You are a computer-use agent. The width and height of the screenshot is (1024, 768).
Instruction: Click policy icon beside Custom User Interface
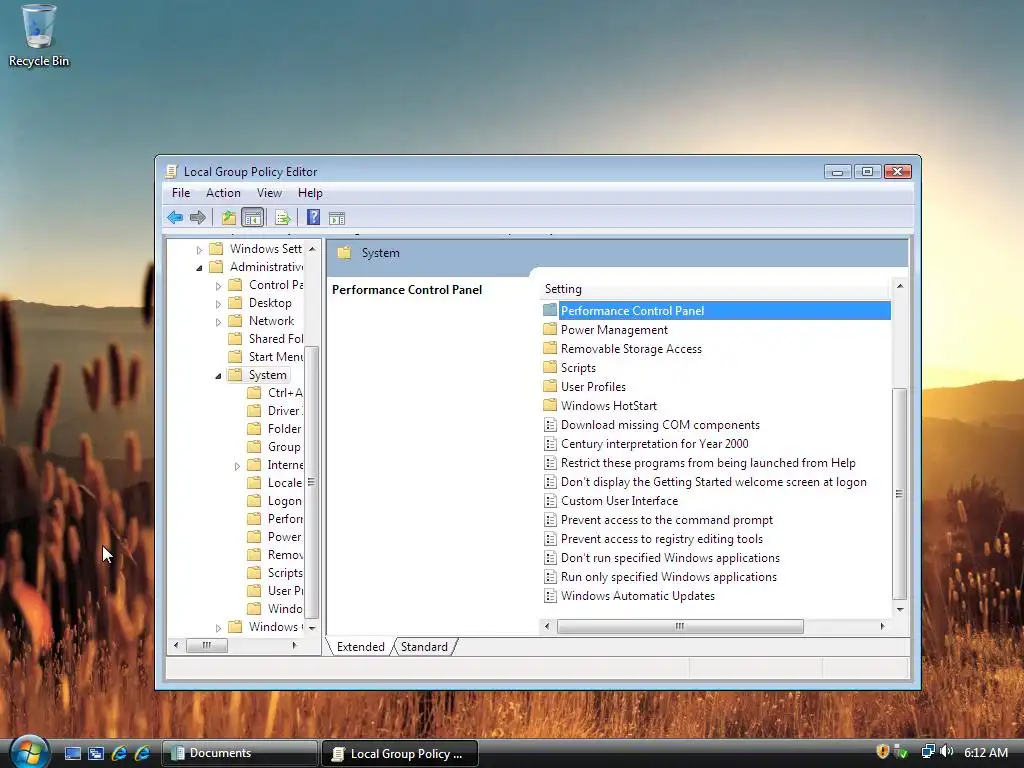pyautogui.click(x=550, y=501)
